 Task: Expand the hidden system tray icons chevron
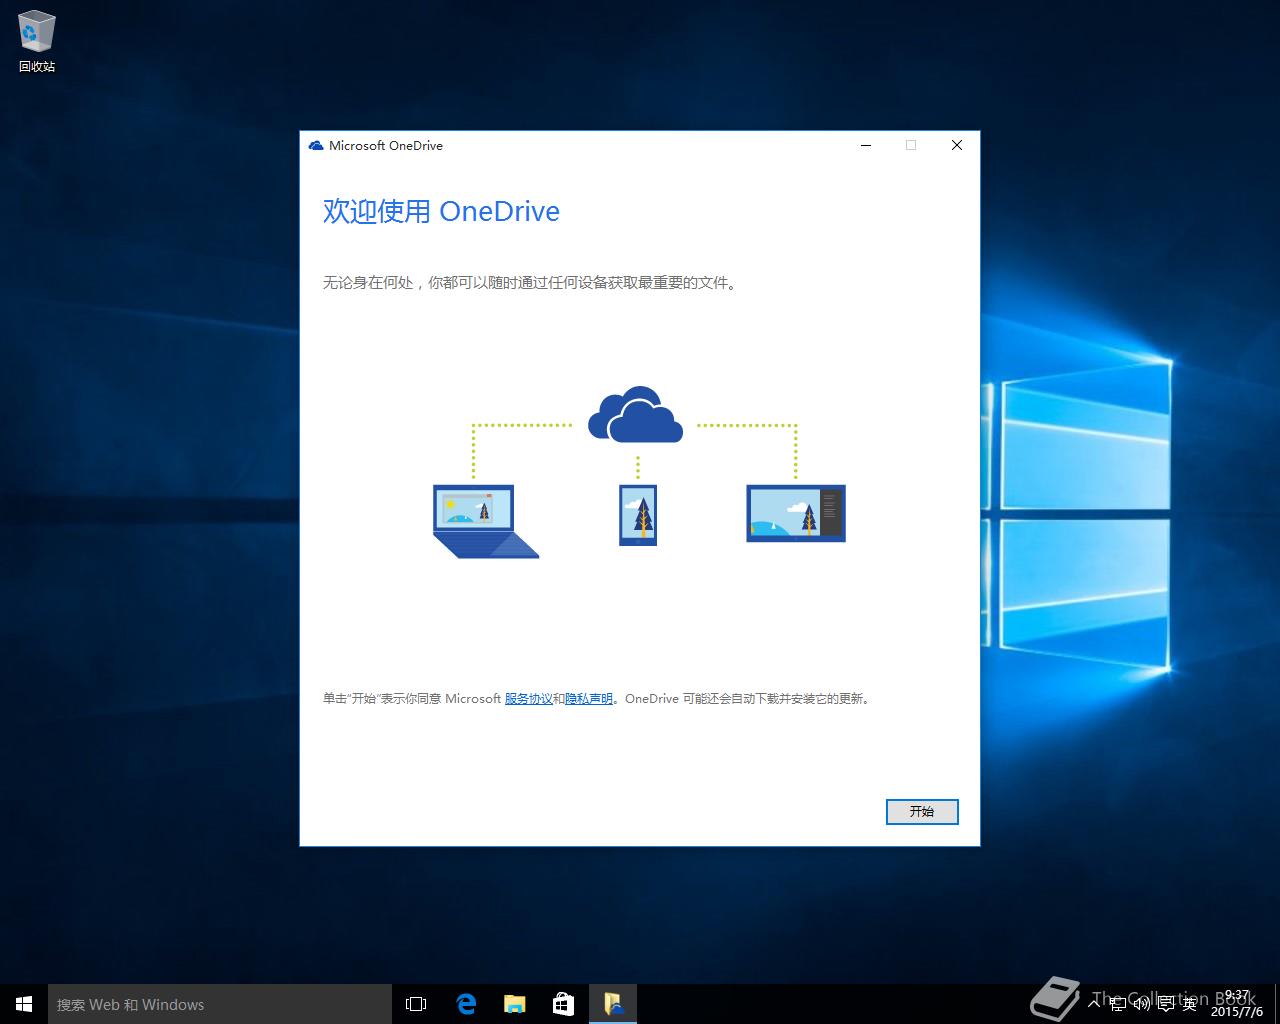(x=1094, y=1004)
